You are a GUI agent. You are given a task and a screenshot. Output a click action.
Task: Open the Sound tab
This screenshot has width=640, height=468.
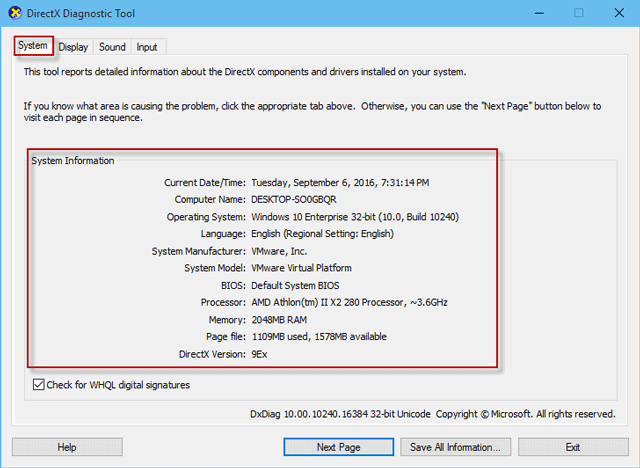tap(112, 47)
